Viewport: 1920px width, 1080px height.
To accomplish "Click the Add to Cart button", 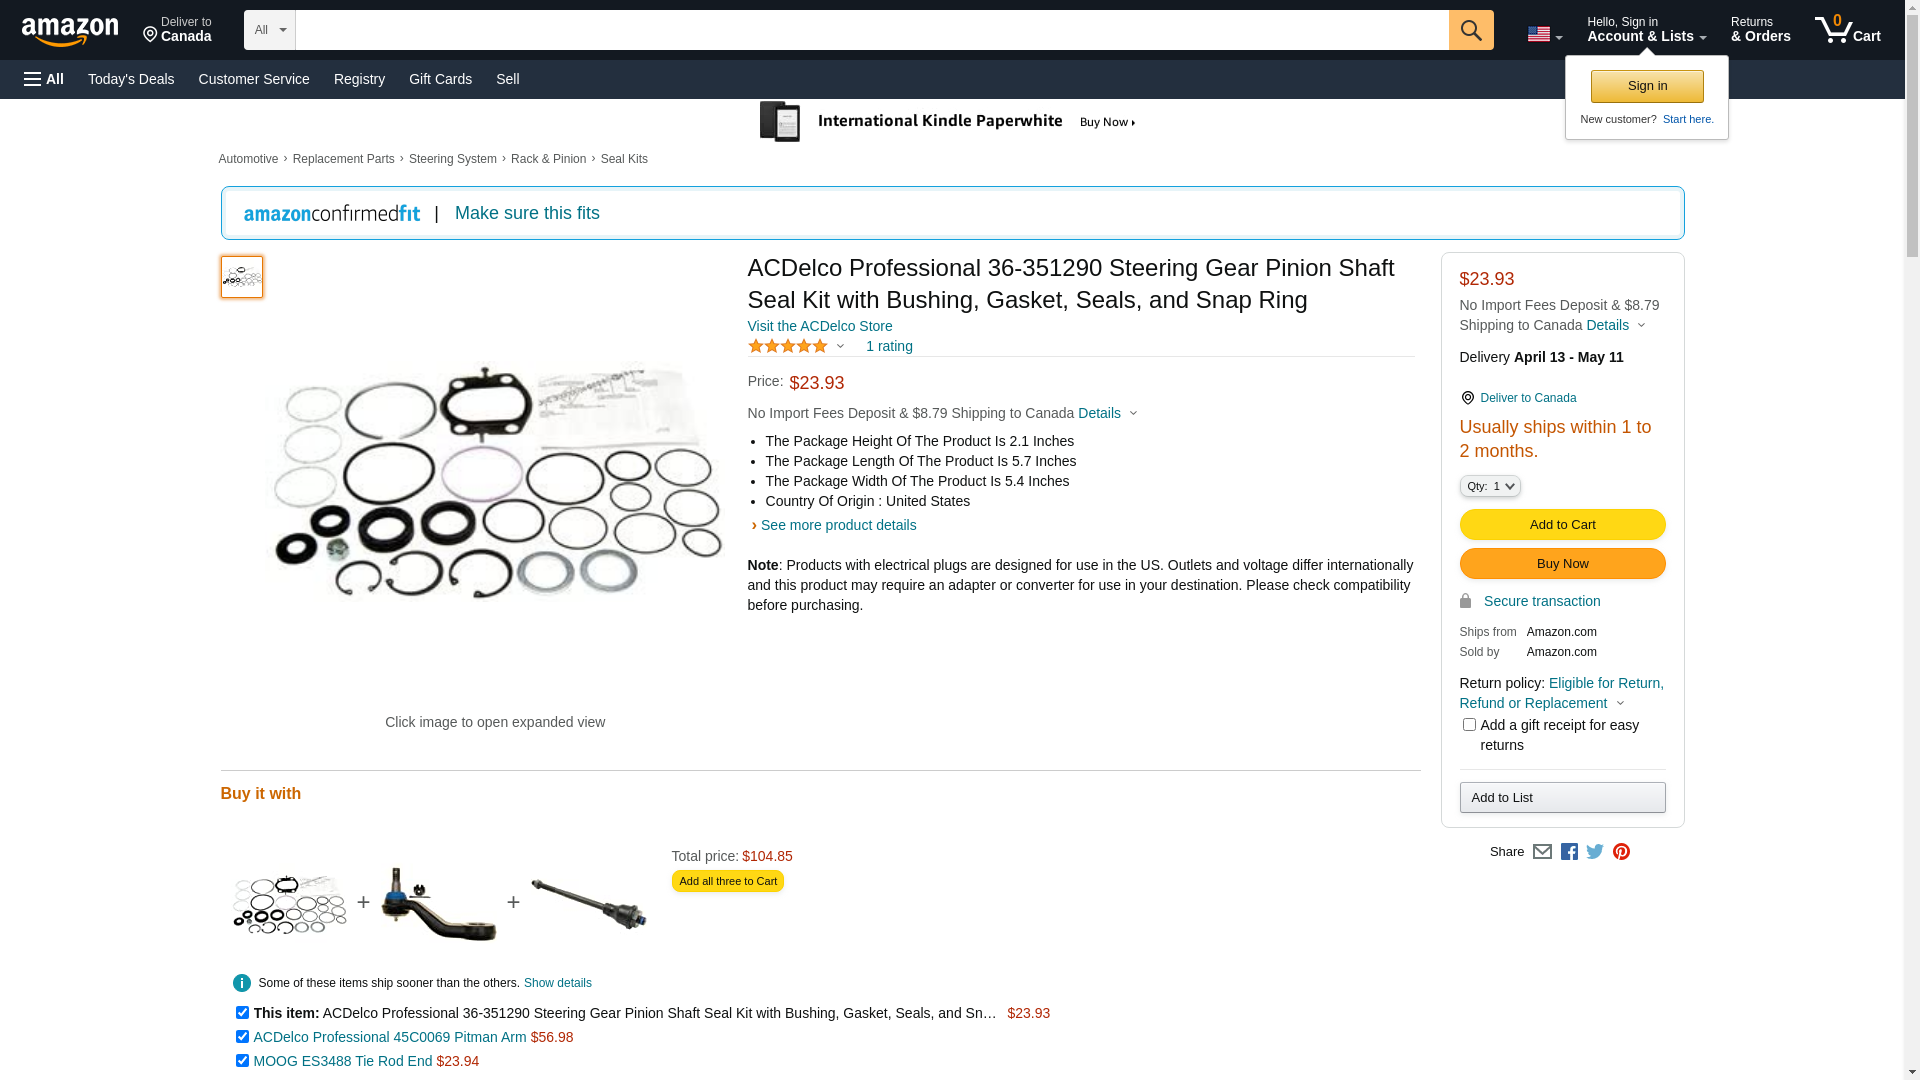I will pyautogui.click(x=1562, y=525).
